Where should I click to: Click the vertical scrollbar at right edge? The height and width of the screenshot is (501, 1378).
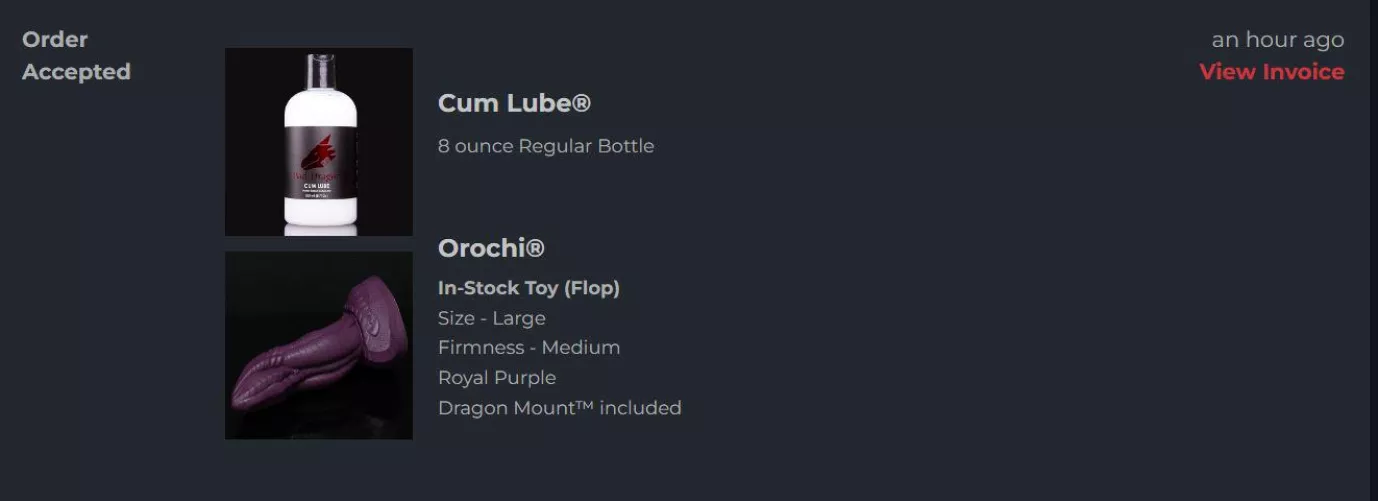(1373, 250)
